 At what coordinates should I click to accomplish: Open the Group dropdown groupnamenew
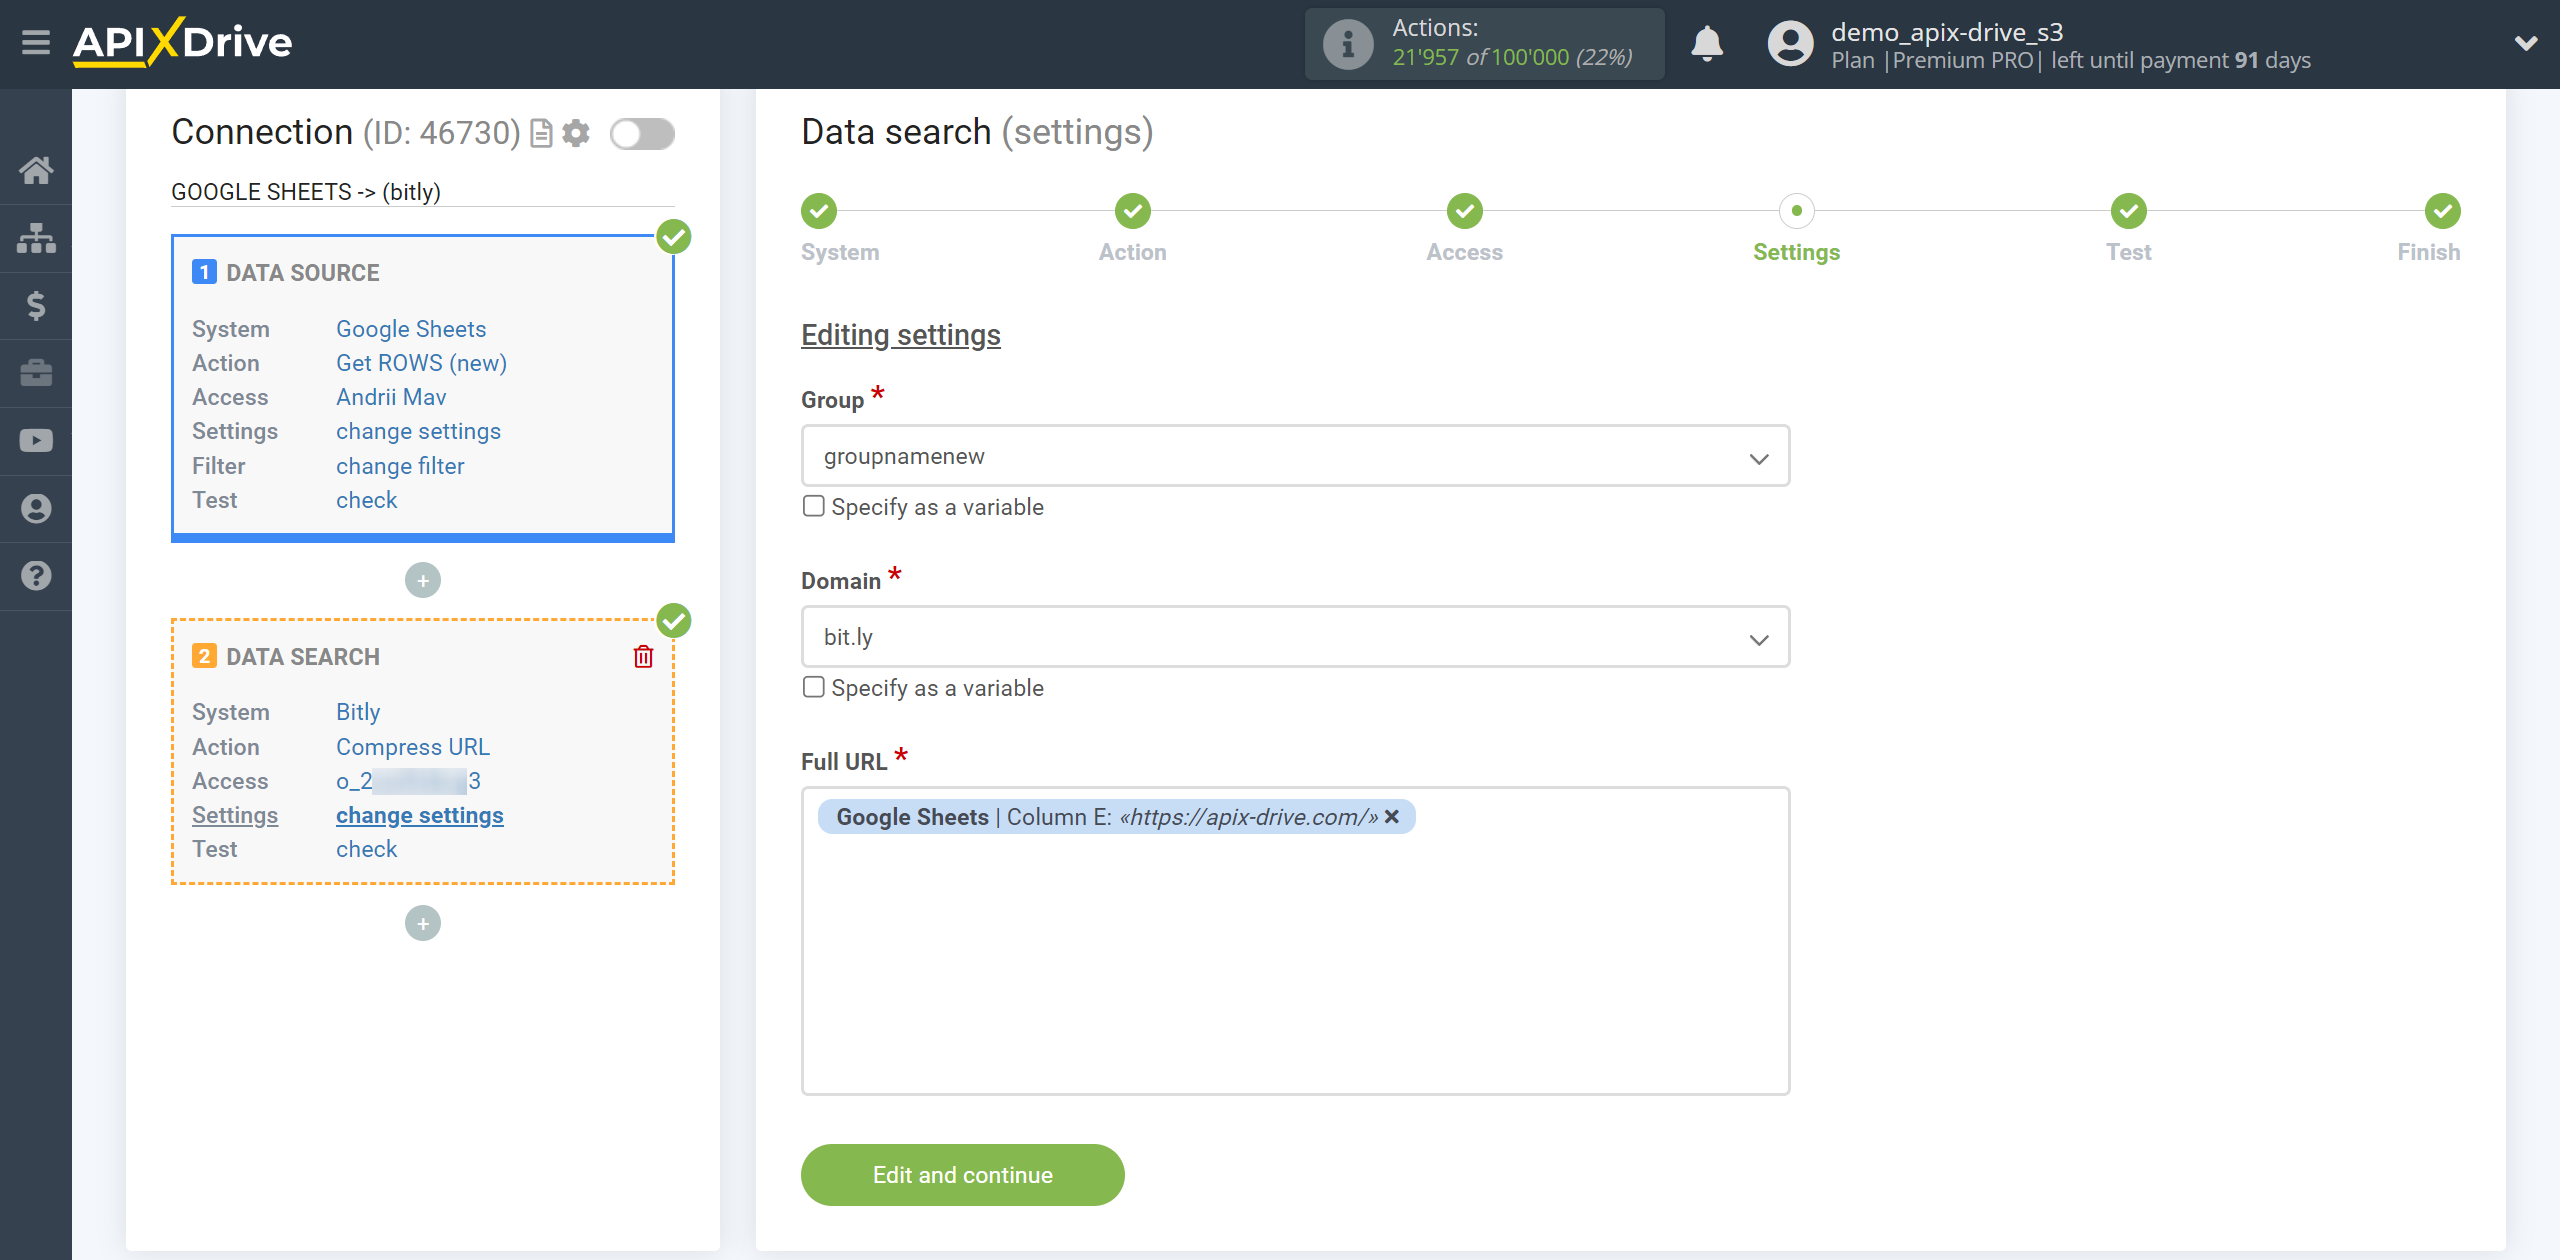(1295, 456)
